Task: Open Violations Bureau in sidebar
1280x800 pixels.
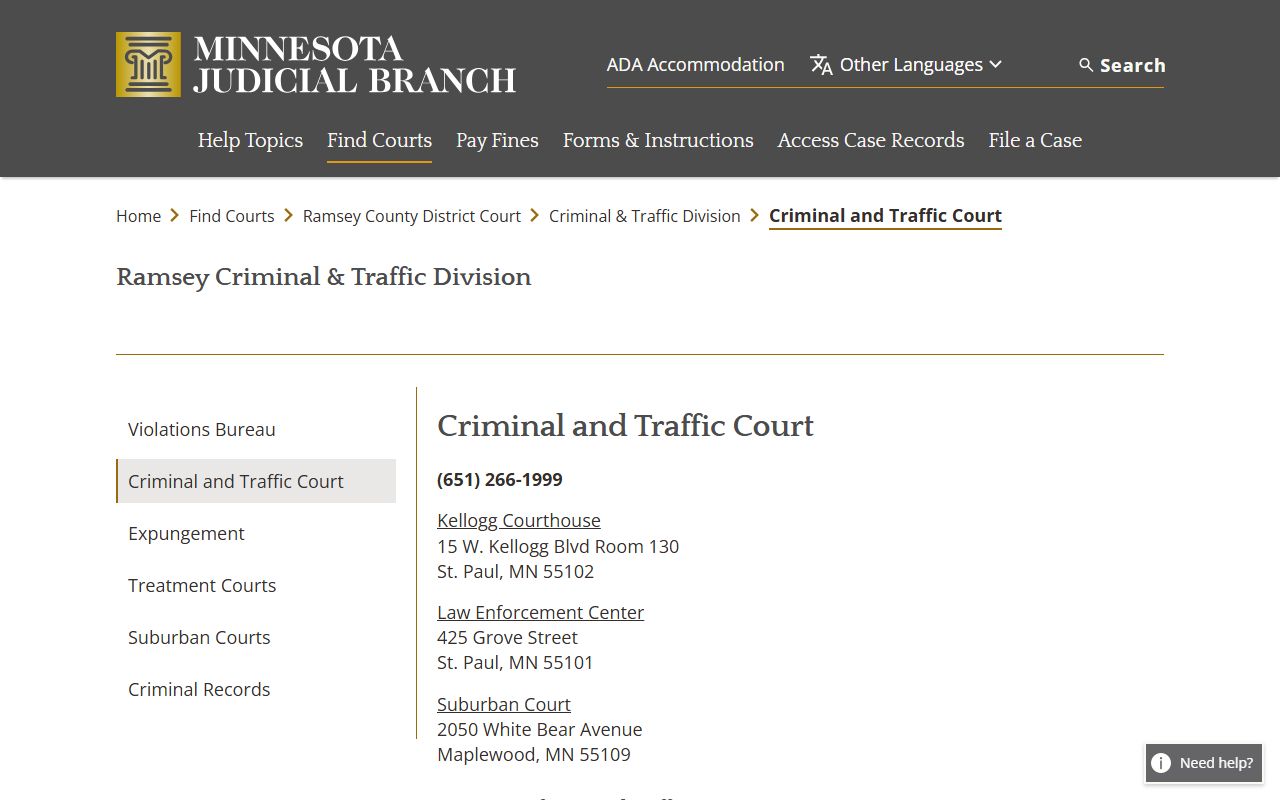Action: coord(256,429)
